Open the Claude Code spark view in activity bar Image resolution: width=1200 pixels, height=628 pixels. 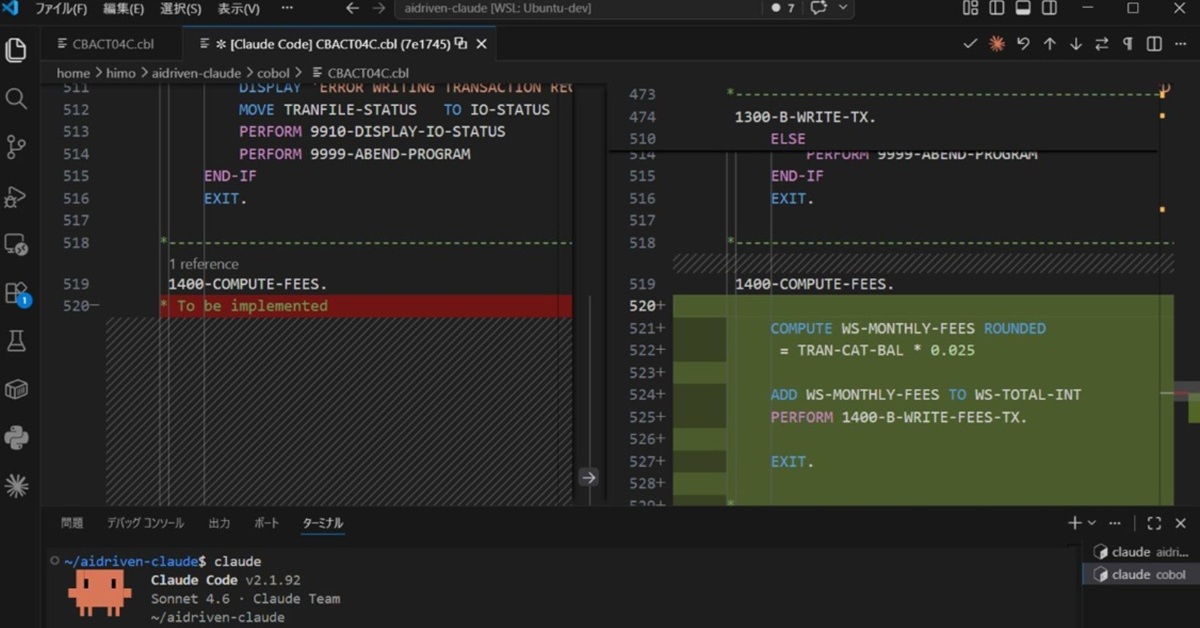(x=16, y=487)
